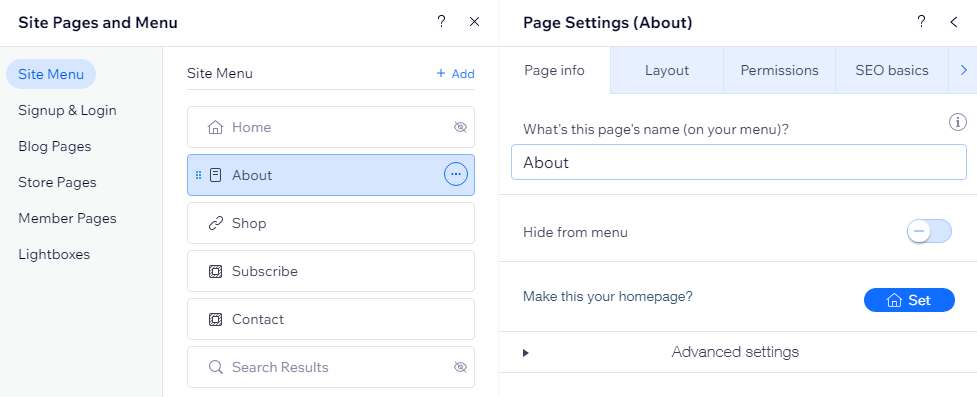Select Site Menu in sidebar

pyautogui.click(x=51, y=74)
